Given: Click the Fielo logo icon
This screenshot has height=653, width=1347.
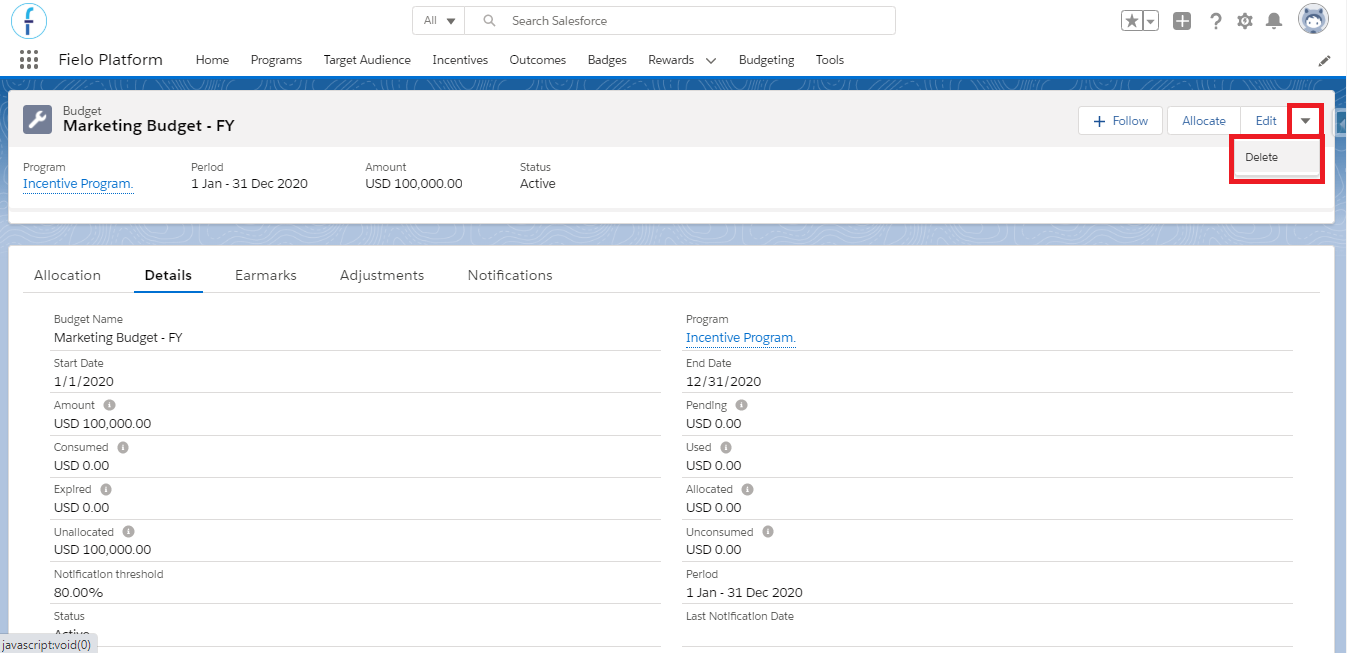Looking at the screenshot, I should click(29, 20).
